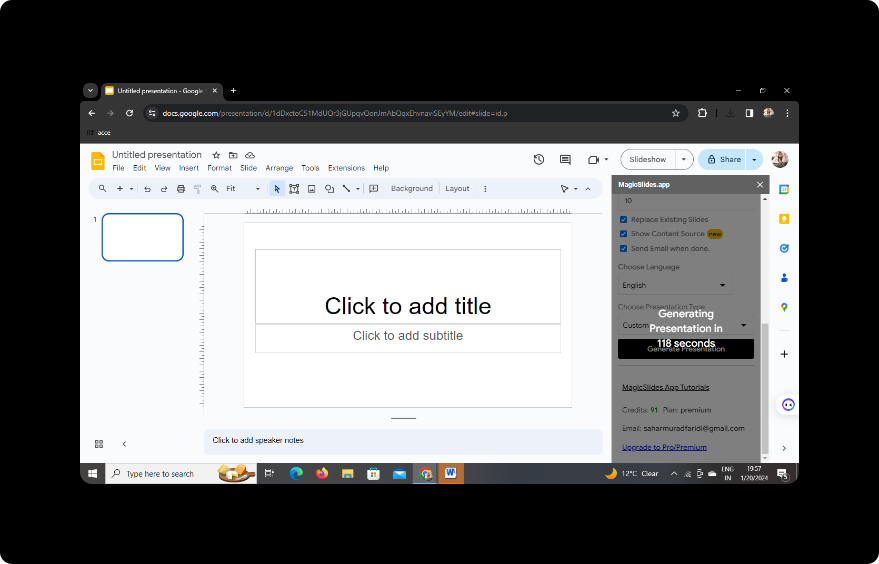
Task: Select the Line tool
Action: (346, 189)
